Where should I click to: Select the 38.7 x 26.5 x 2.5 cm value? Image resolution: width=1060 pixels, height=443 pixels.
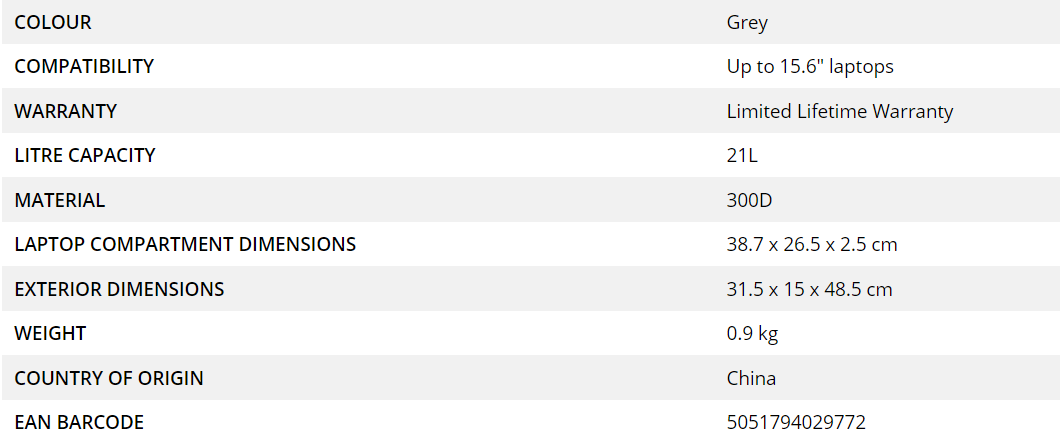(x=812, y=244)
